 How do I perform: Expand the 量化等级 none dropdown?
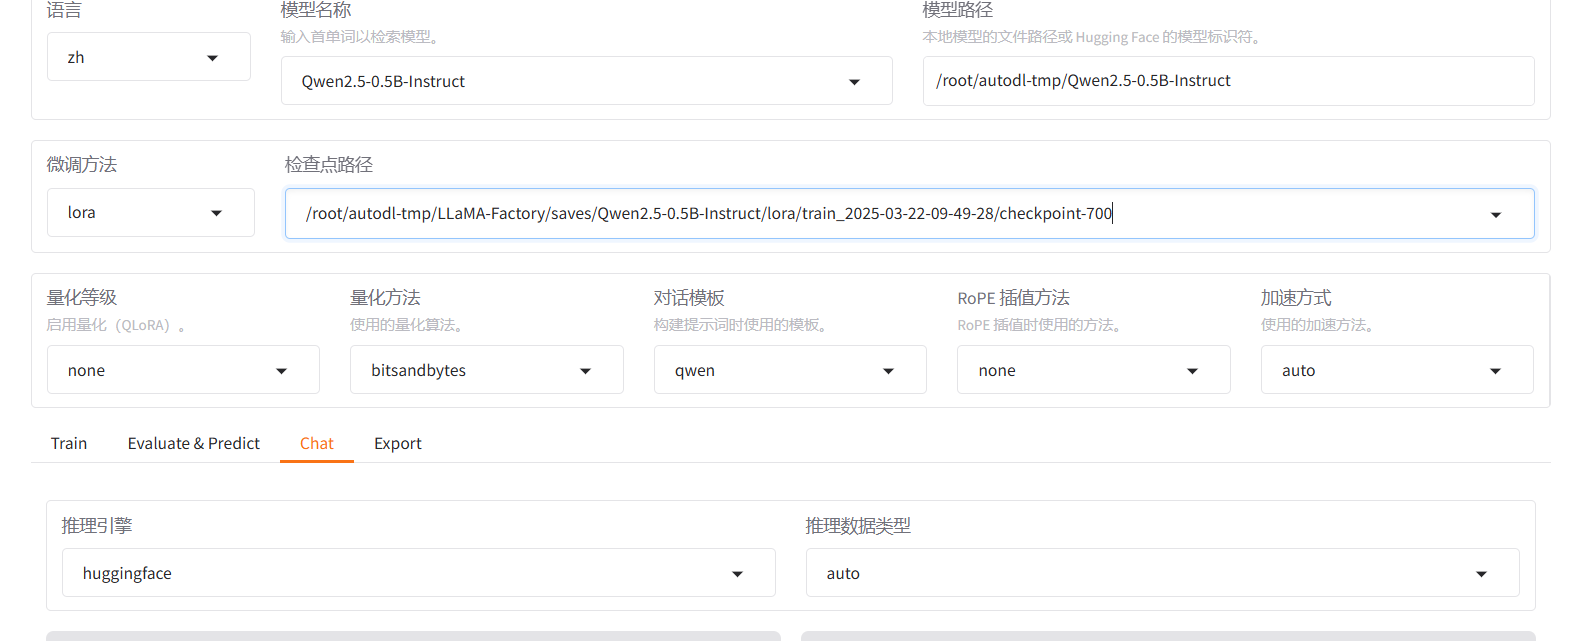click(182, 370)
